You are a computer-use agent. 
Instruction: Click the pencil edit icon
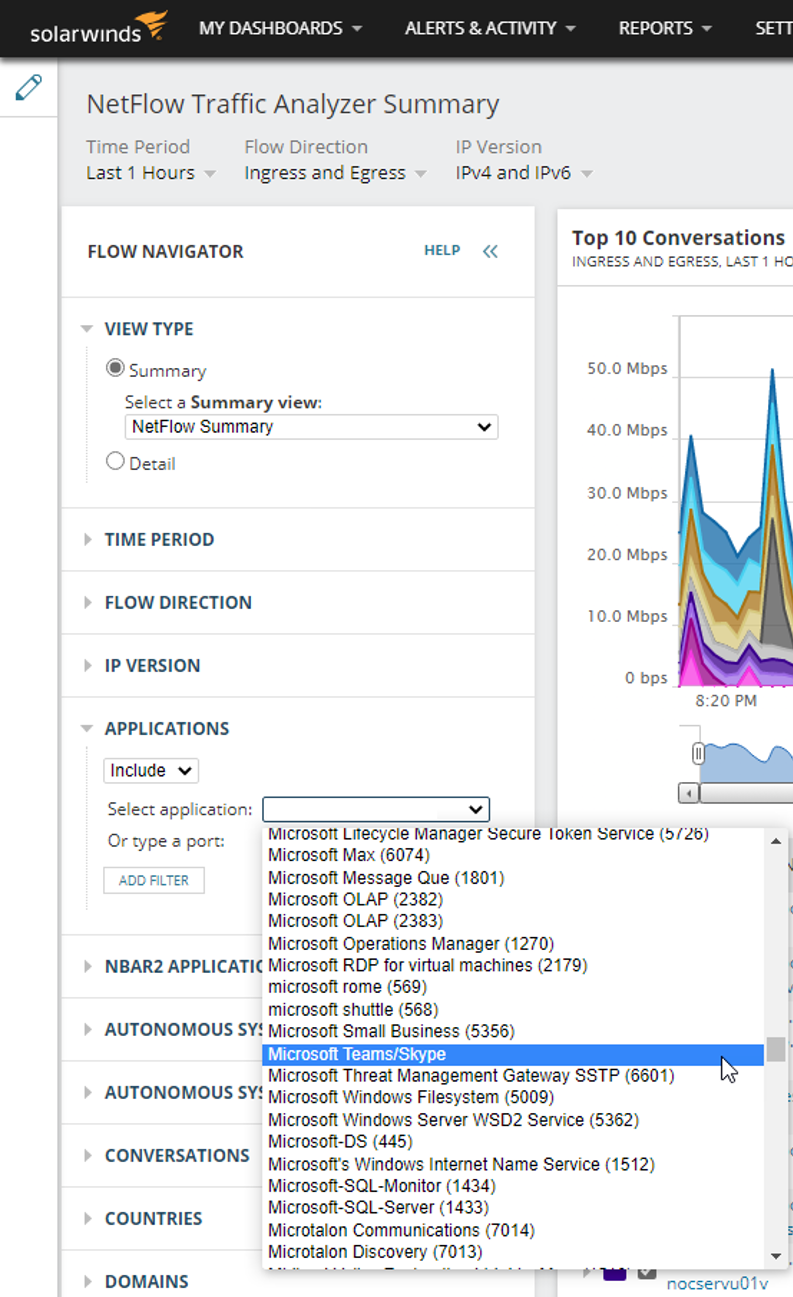pos(29,87)
